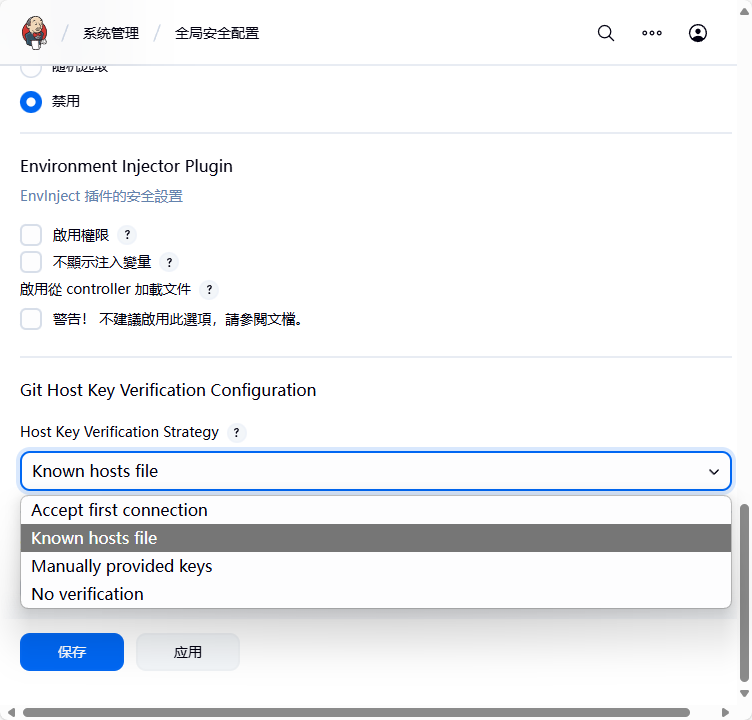The width and height of the screenshot is (752, 720).
Task: Collapse the Known hosts file dropdown
Action: (376, 471)
